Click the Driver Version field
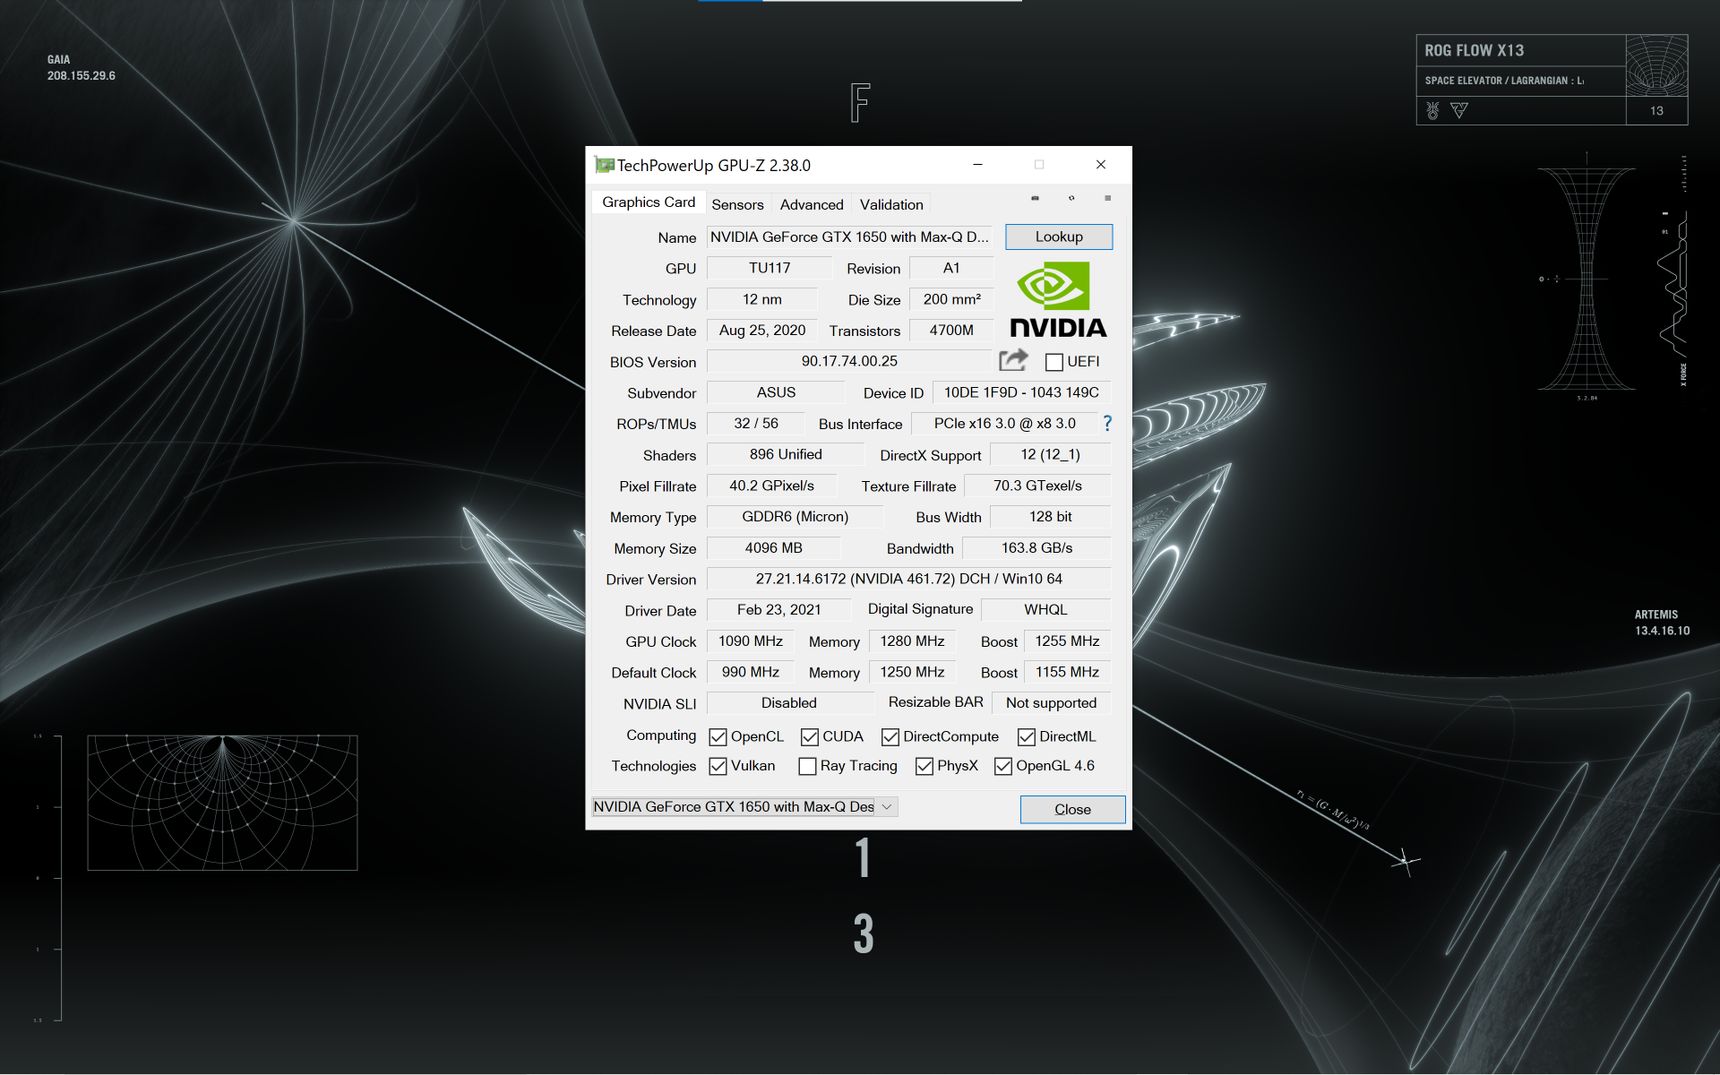 tap(908, 579)
